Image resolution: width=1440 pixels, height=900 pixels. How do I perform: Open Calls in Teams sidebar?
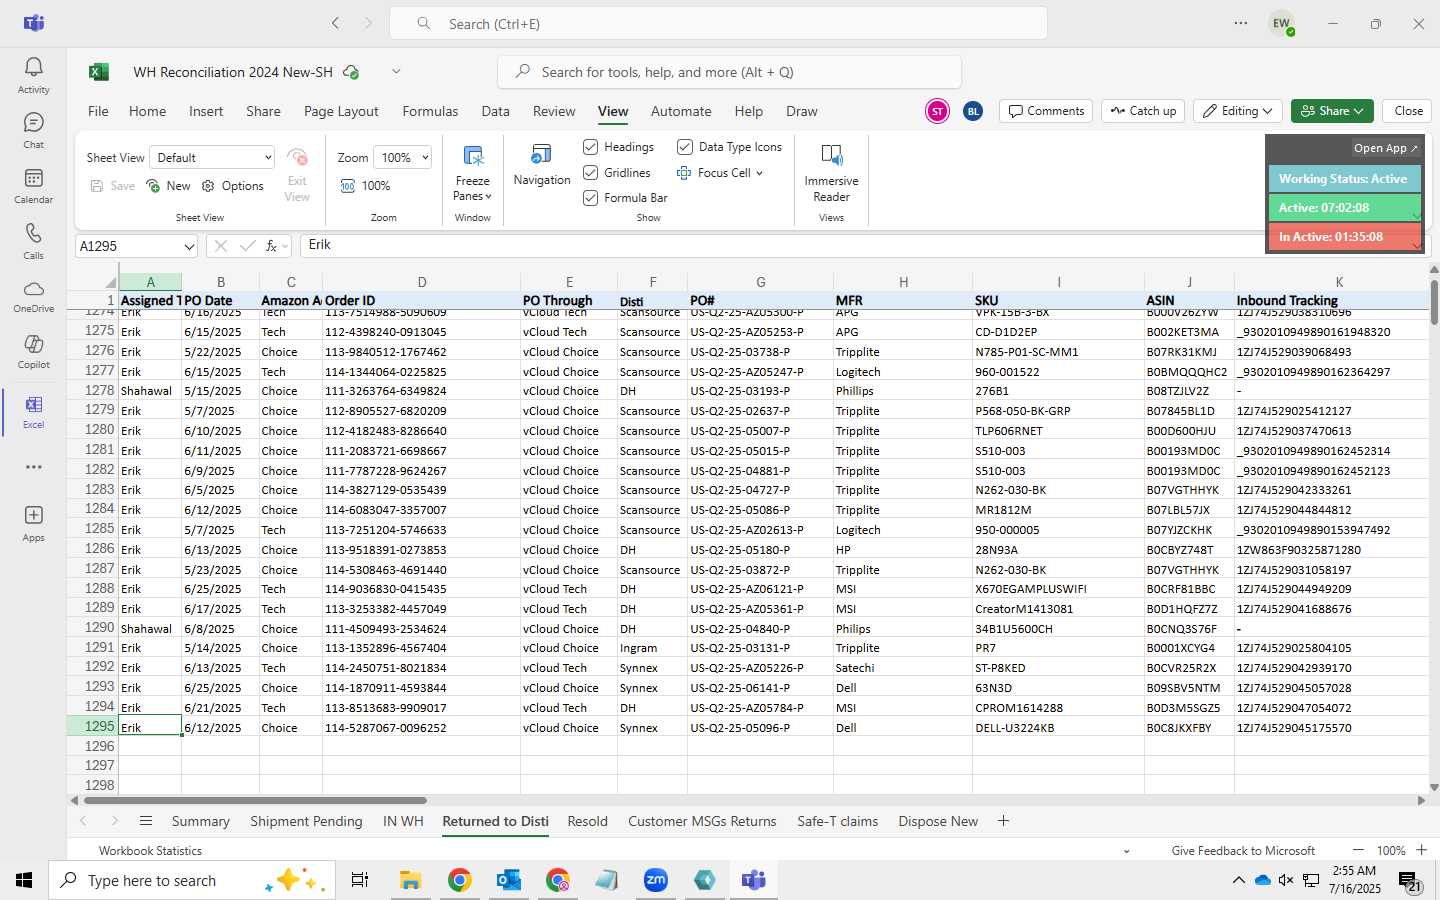click(33, 241)
